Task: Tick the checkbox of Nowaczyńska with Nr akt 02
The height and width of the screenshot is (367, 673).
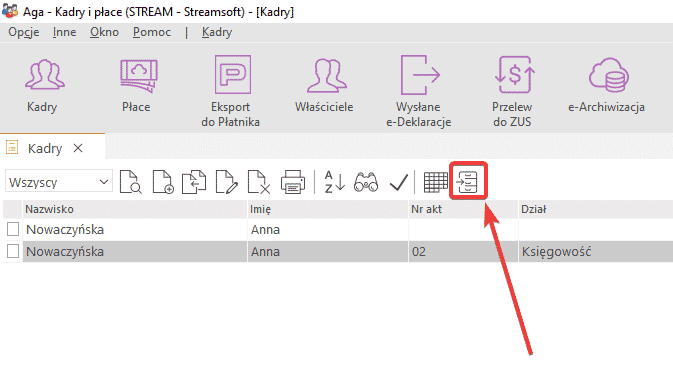Action: (x=13, y=251)
